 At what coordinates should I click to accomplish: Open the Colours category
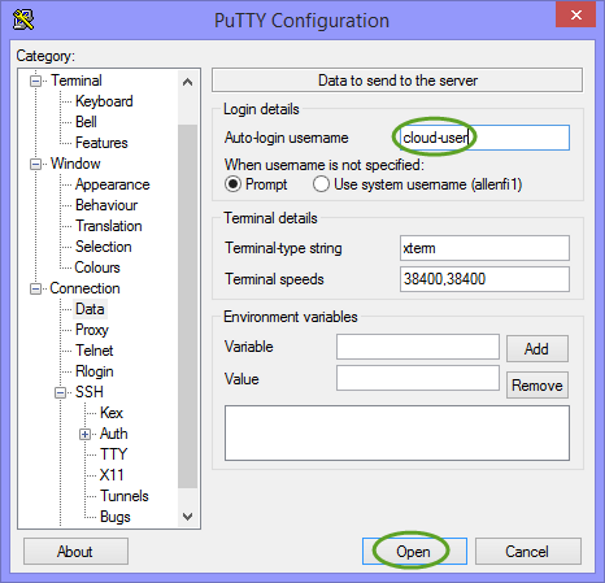[x=97, y=268]
